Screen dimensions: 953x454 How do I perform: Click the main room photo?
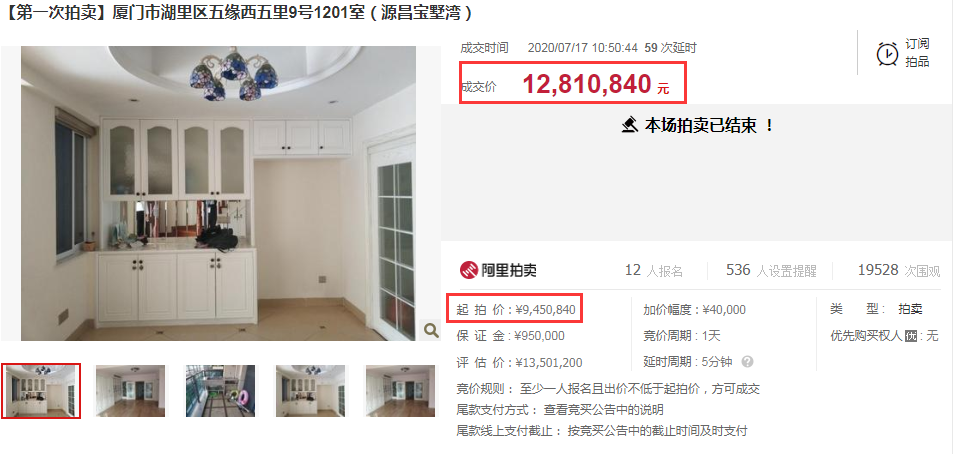[x=218, y=193]
